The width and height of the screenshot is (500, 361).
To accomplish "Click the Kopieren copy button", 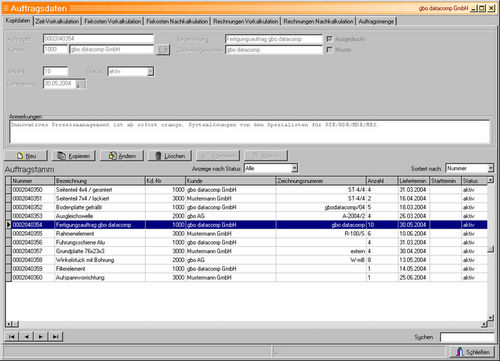I will pos(74,156).
